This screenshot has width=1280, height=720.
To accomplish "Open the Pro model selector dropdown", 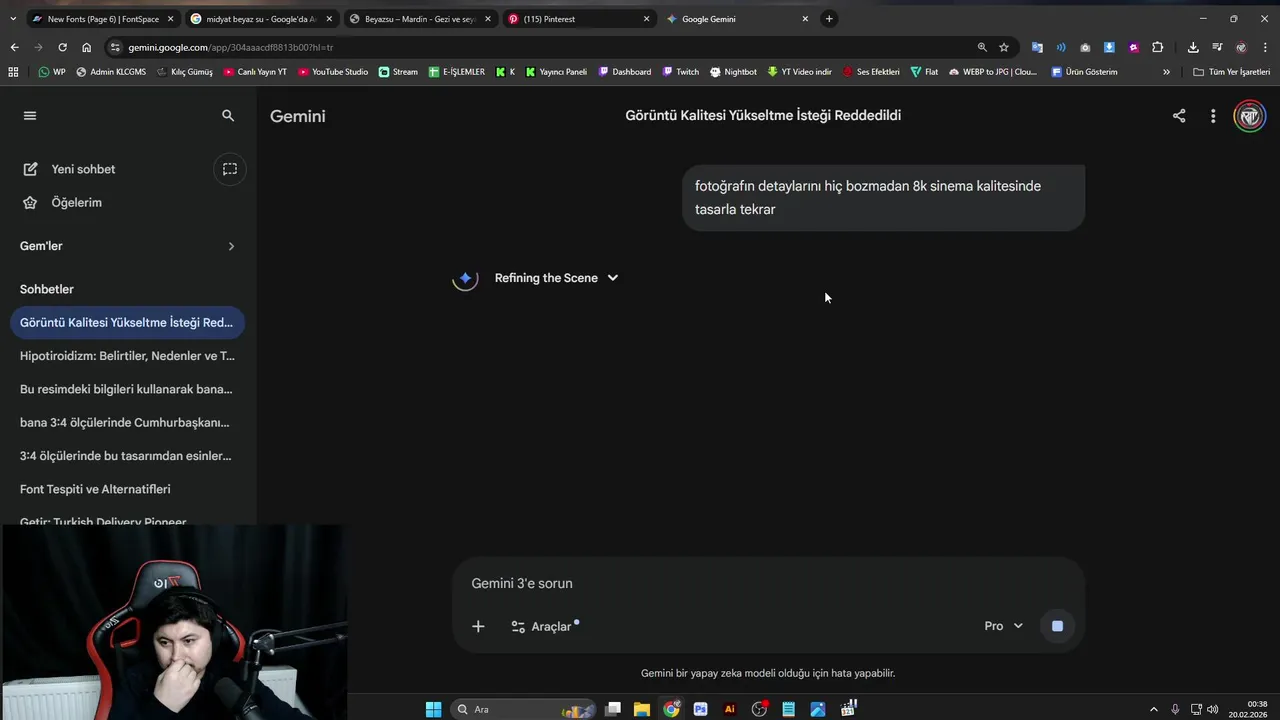I will coord(1003,626).
